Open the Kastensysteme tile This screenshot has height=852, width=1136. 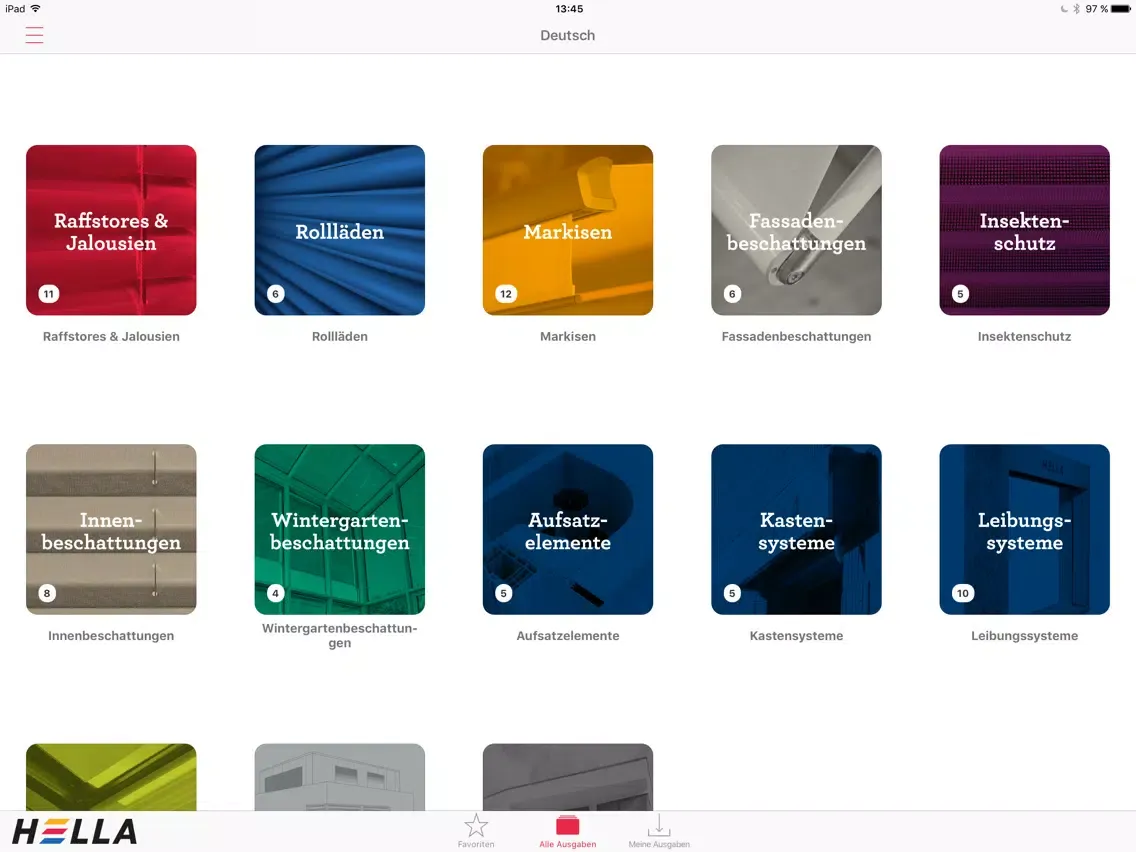(x=796, y=529)
